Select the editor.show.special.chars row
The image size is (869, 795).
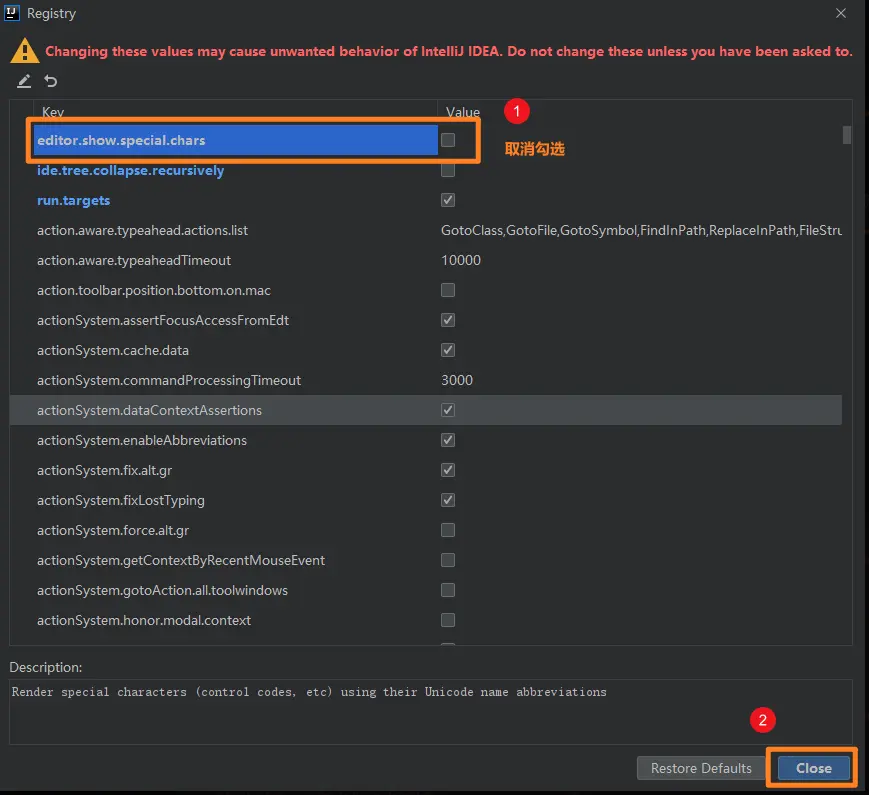point(236,140)
